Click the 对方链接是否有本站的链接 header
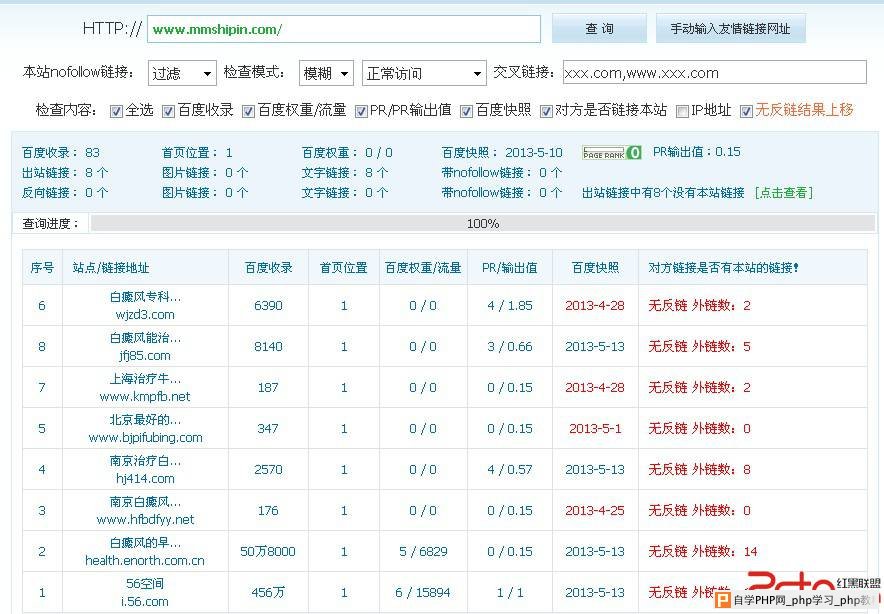This screenshot has height=614, width=884. pyautogui.click(x=723, y=268)
